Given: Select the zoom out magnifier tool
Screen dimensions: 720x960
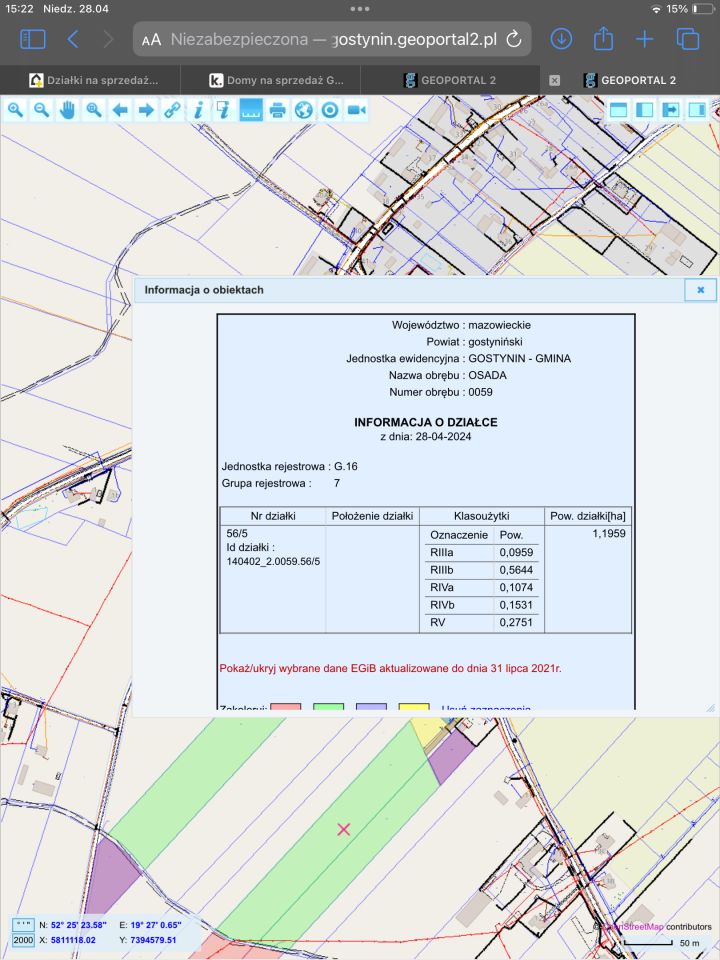Looking at the screenshot, I should pyautogui.click(x=41, y=110).
